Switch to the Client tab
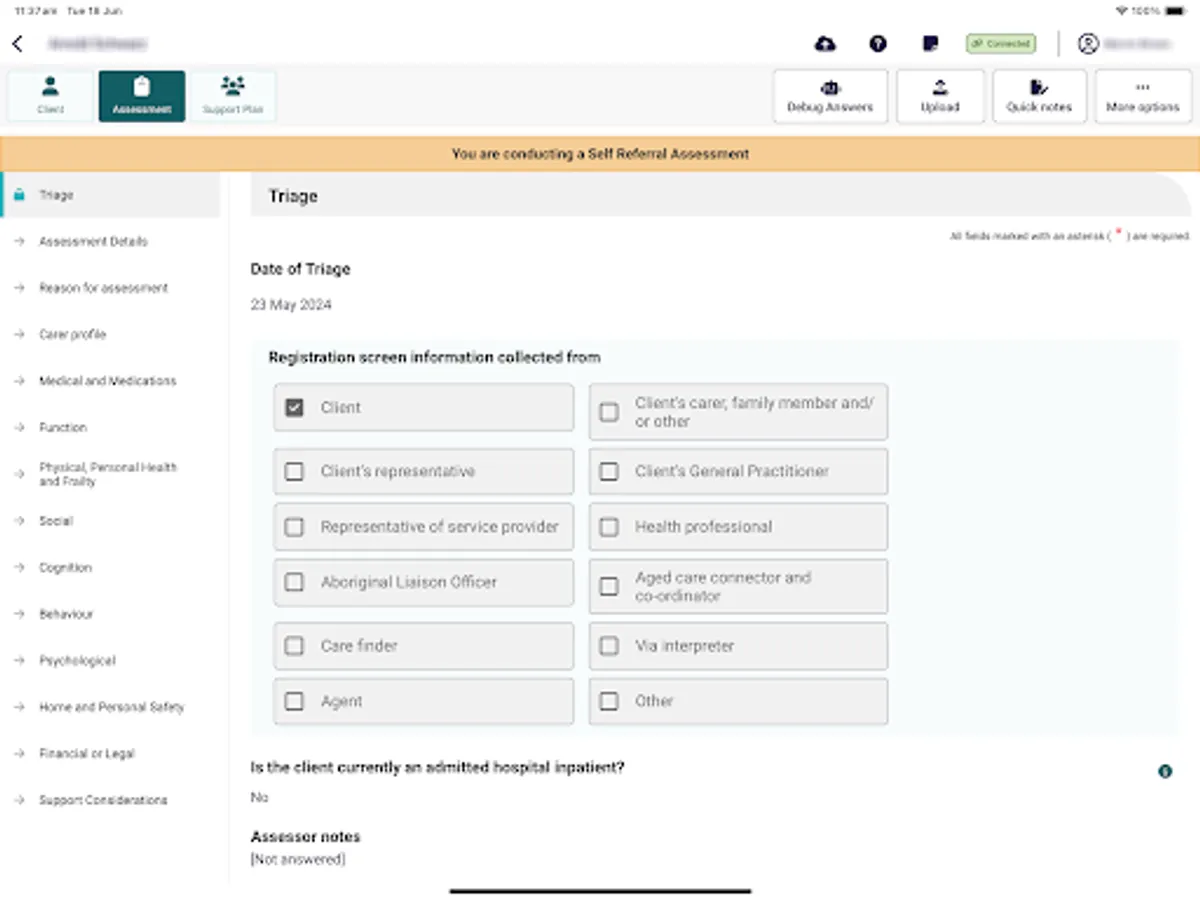This screenshot has height=900, width=1200. (48, 96)
